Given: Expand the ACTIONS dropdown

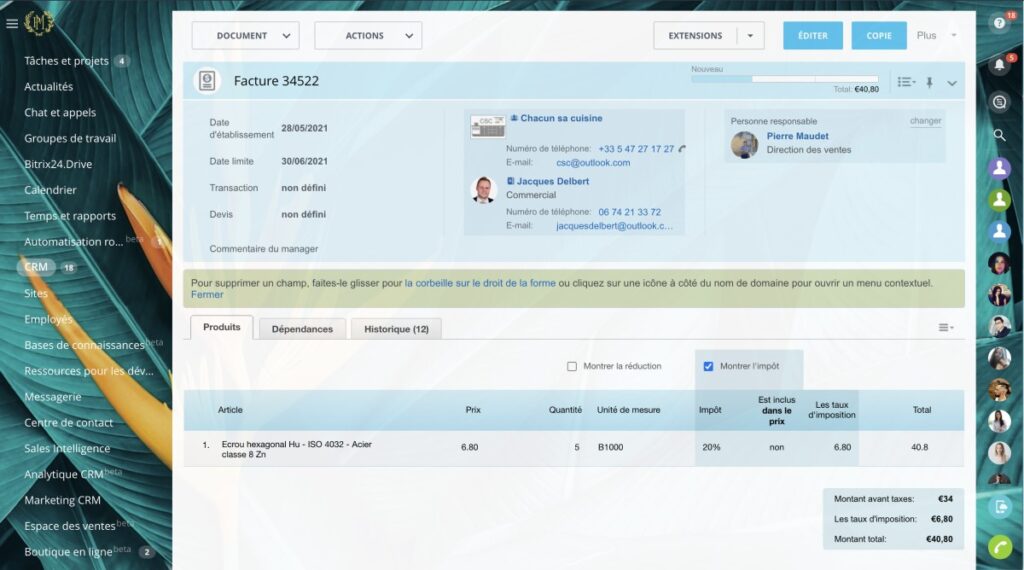Looking at the screenshot, I should 368,36.
